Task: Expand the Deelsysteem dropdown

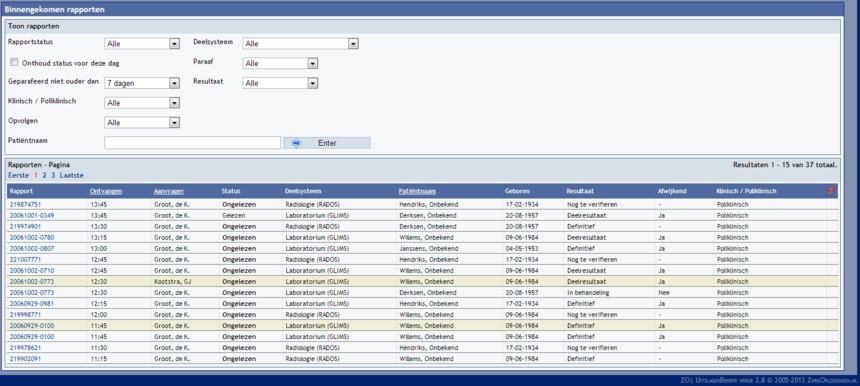Action: coord(301,44)
